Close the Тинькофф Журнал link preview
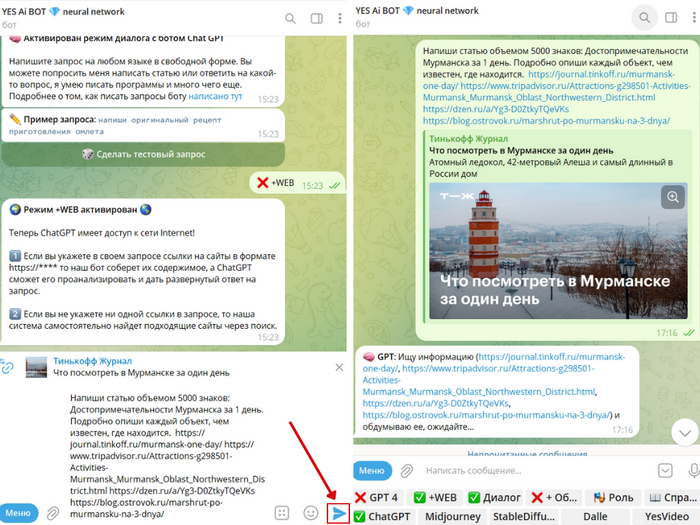The height and width of the screenshot is (525, 700). (339, 367)
